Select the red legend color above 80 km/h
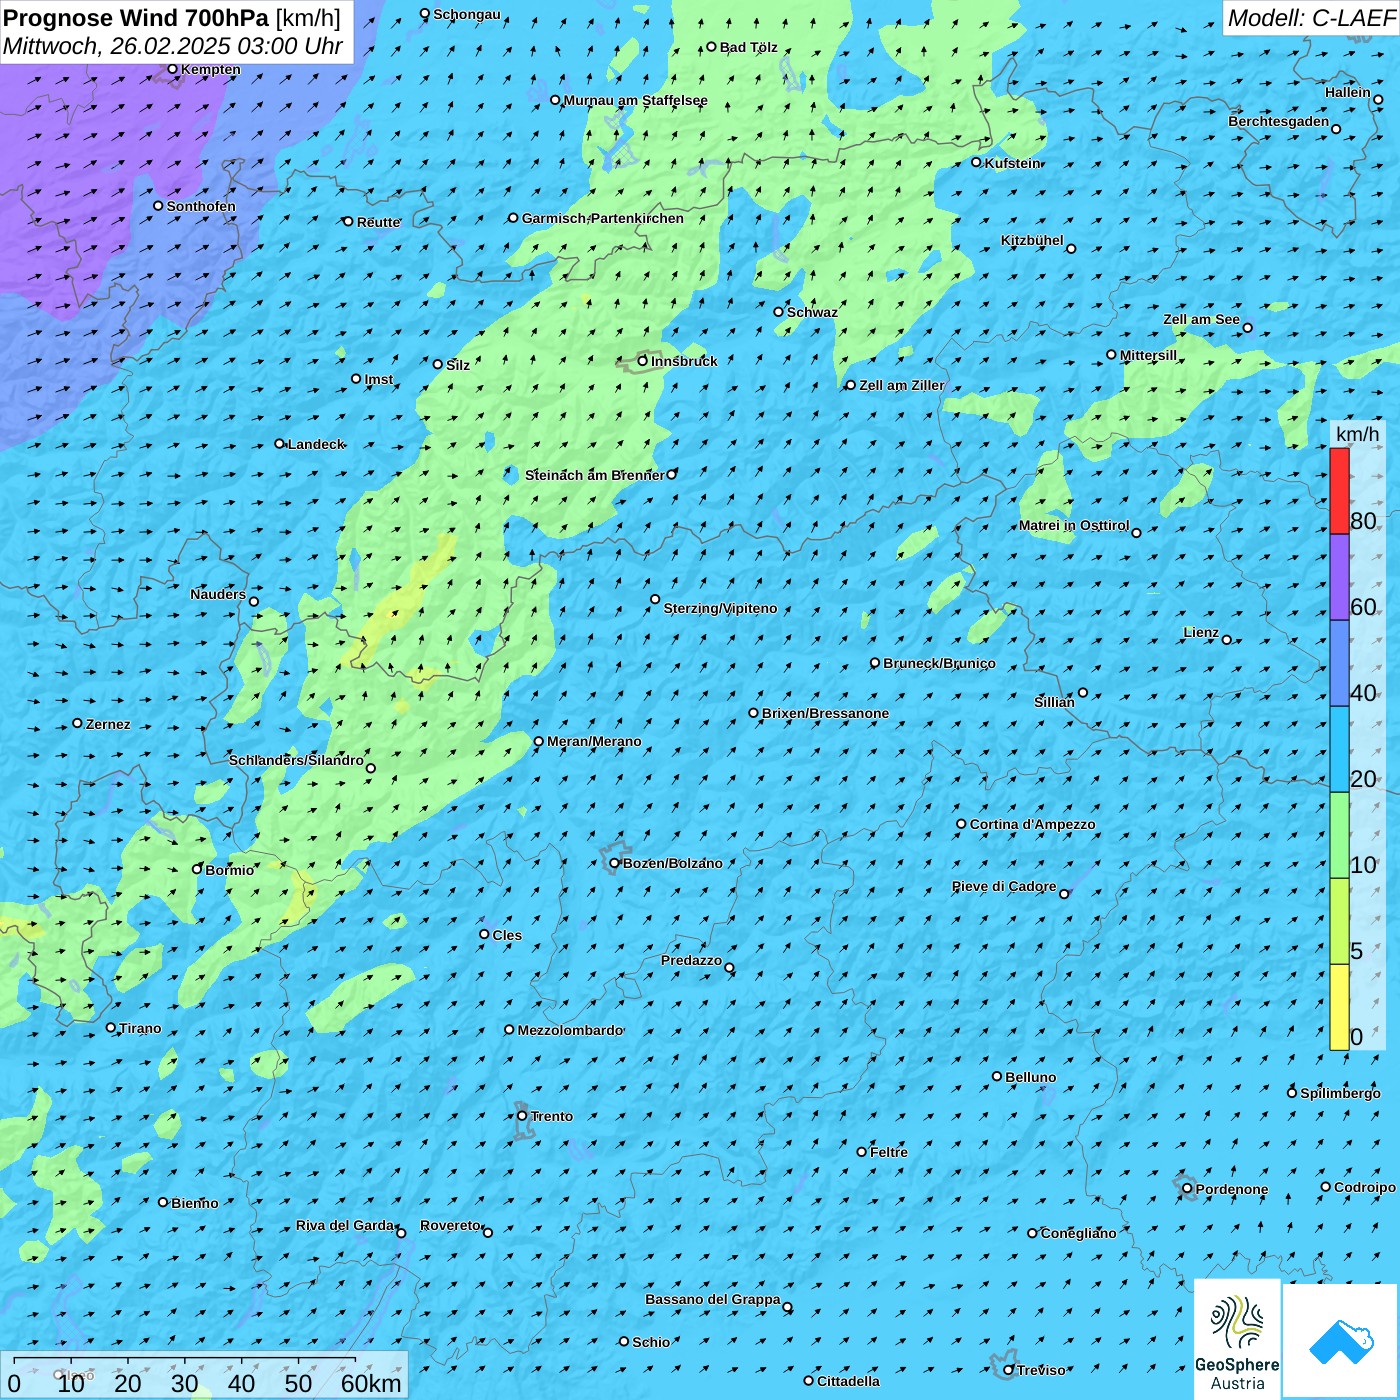This screenshot has width=1400, height=1400. [x=1339, y=491]
